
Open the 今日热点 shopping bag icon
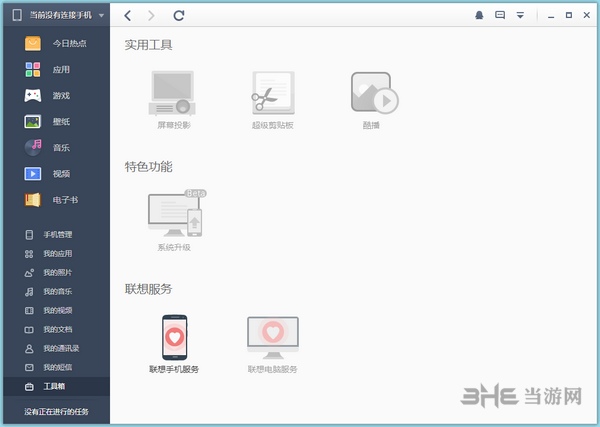coord(33,43)
